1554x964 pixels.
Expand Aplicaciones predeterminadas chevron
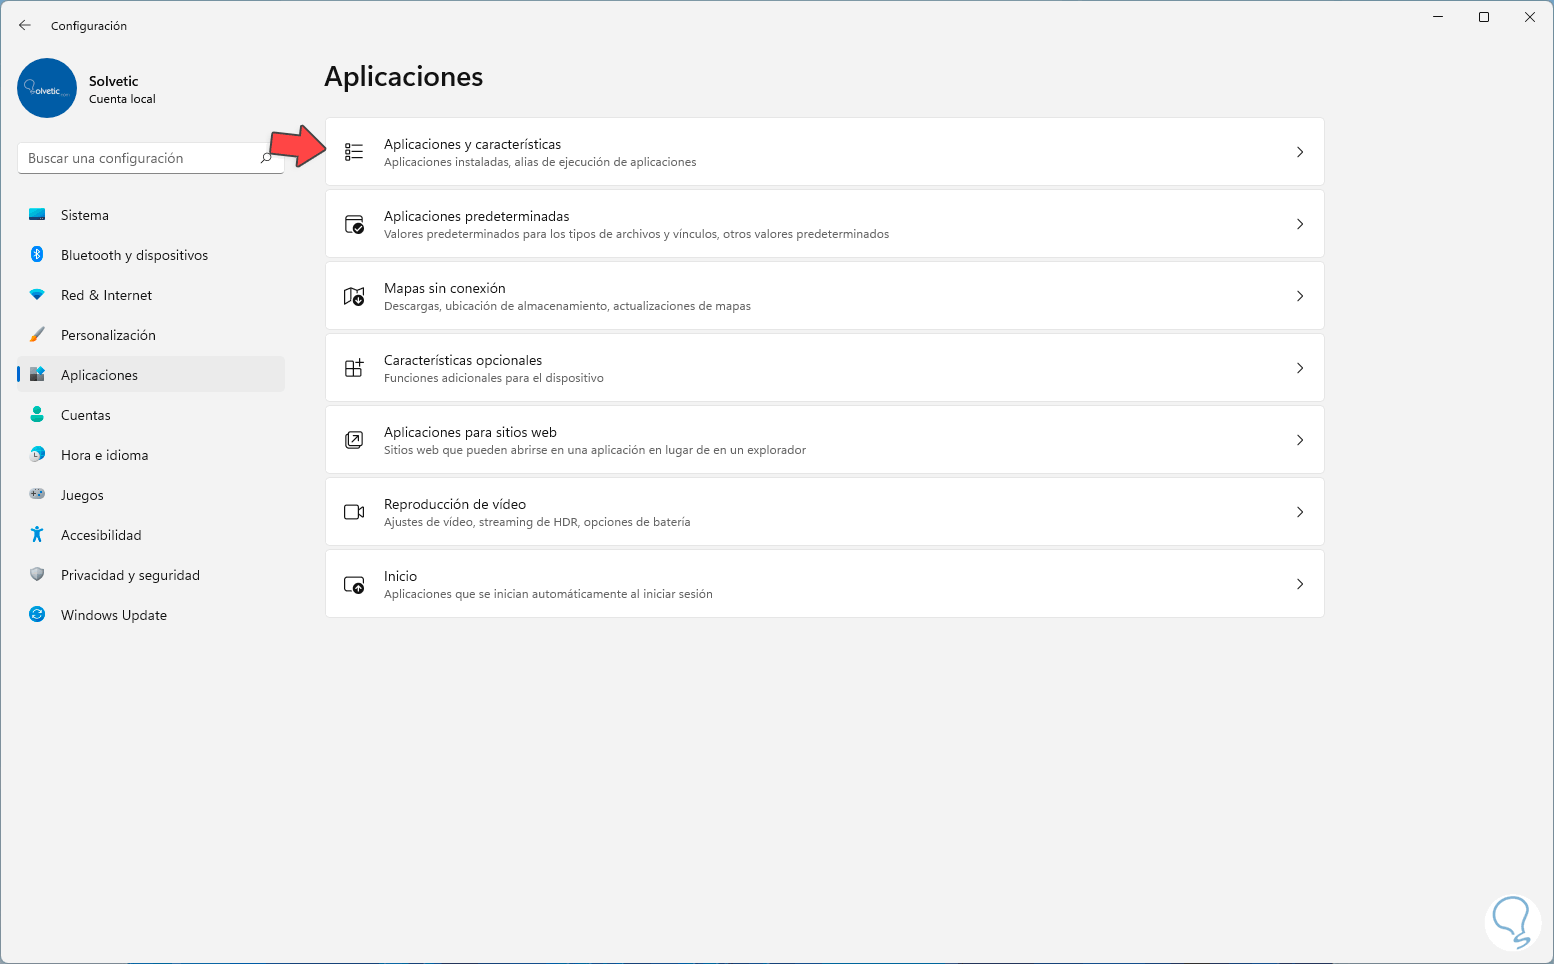[1300, 224]
